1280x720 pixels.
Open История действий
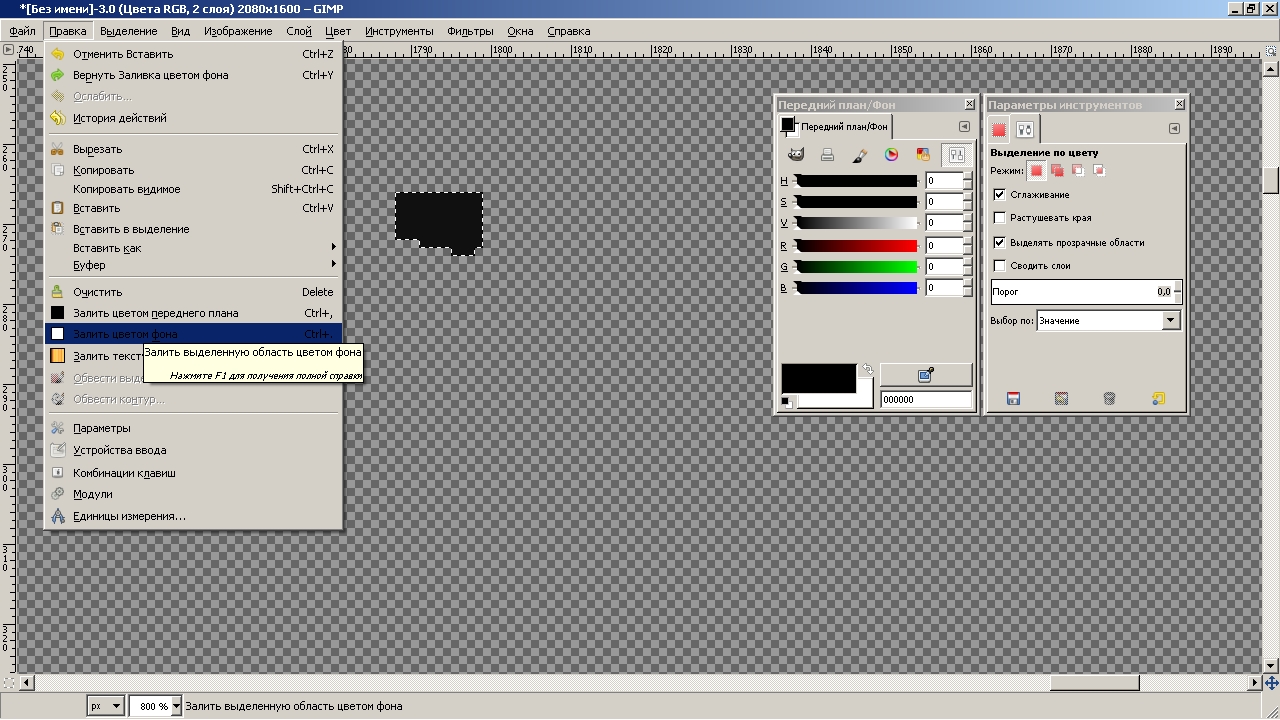click(x=193, y=118)
